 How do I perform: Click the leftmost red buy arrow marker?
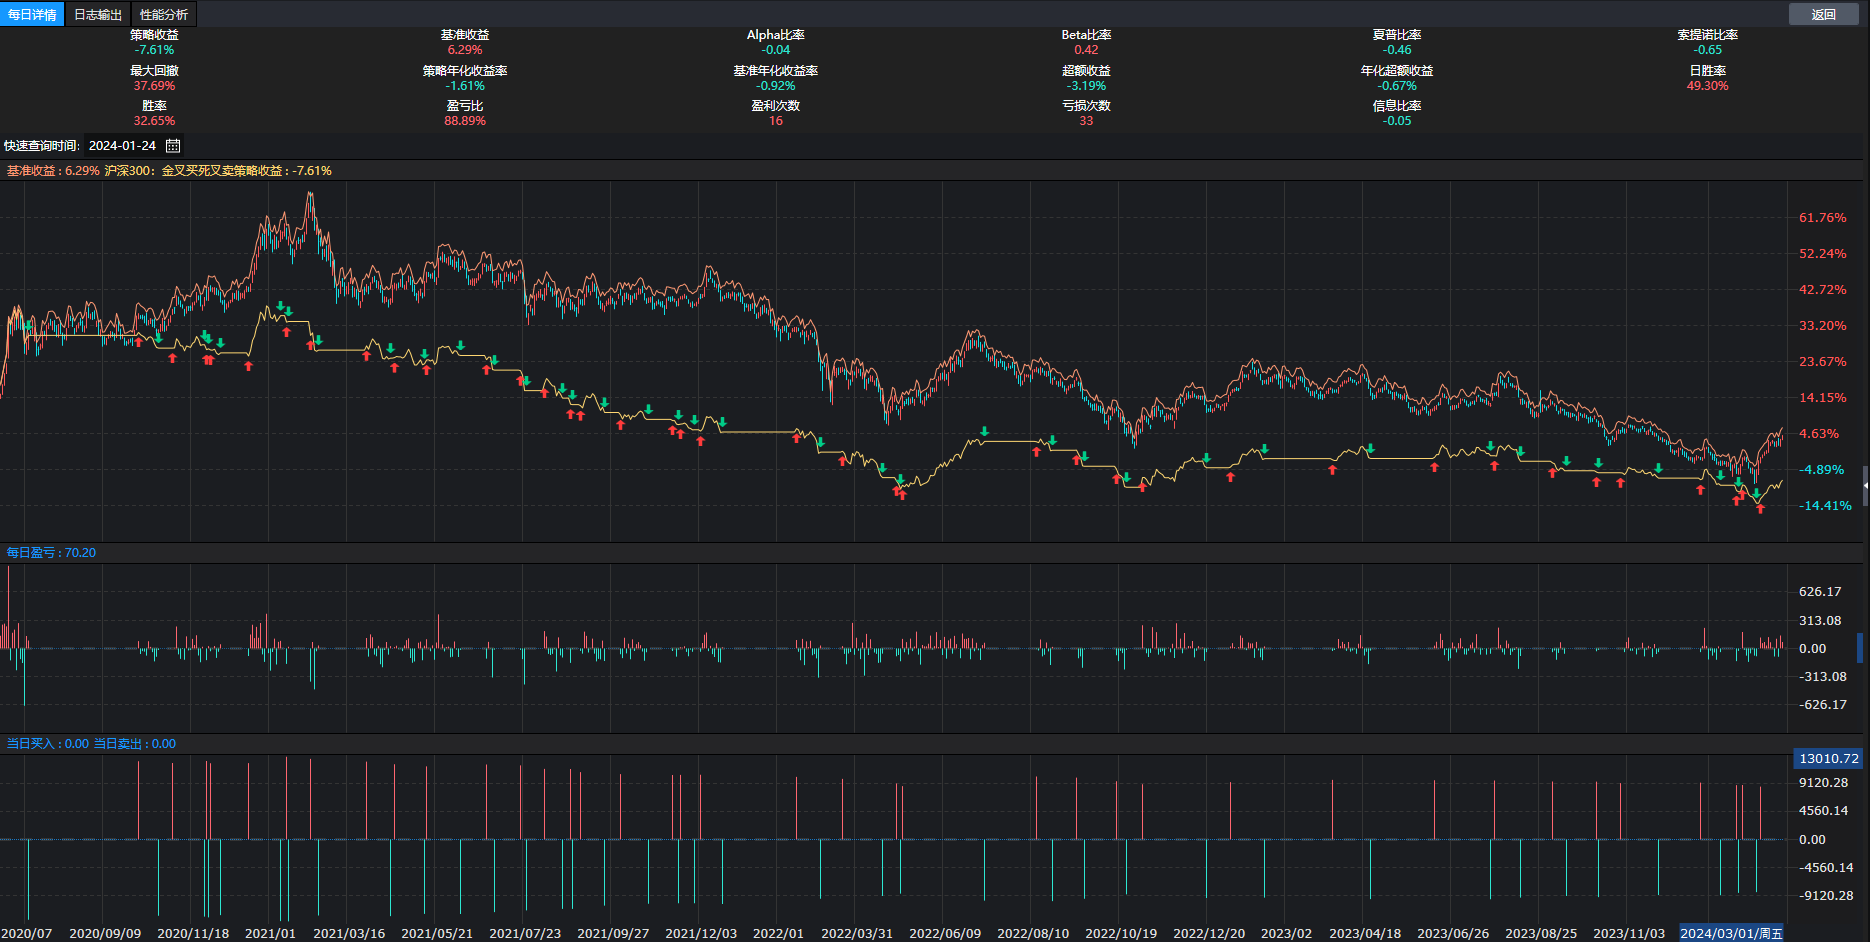pyautogui.click(x=138, y=343)
